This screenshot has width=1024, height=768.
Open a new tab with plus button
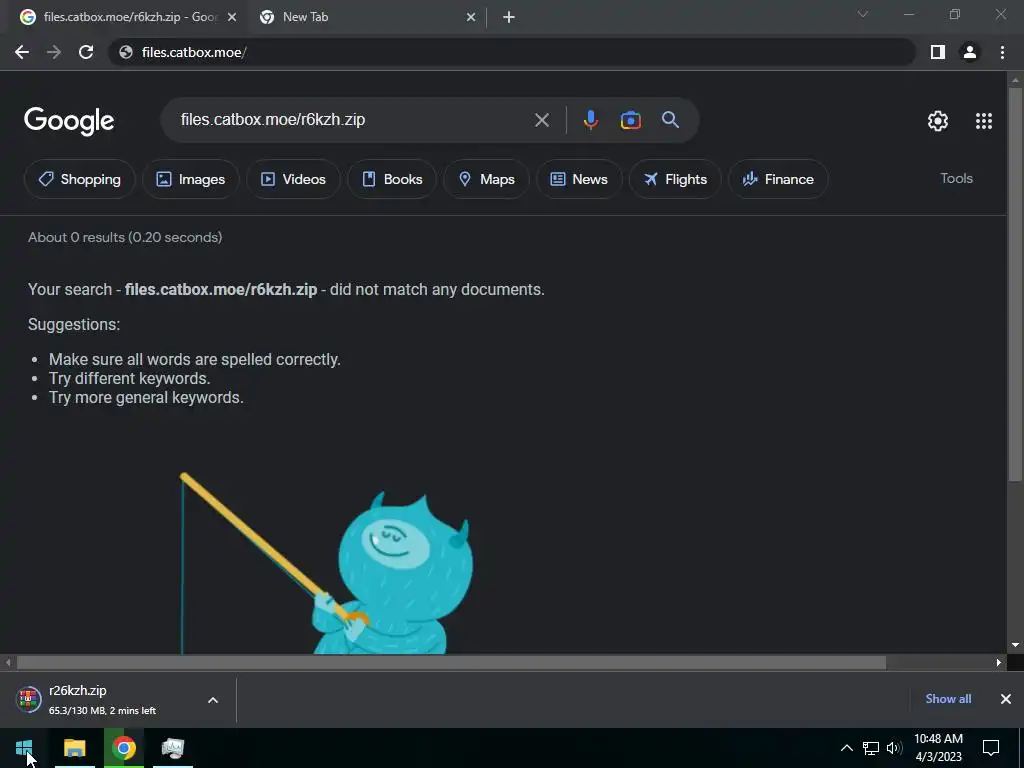(x=509, y=18)
